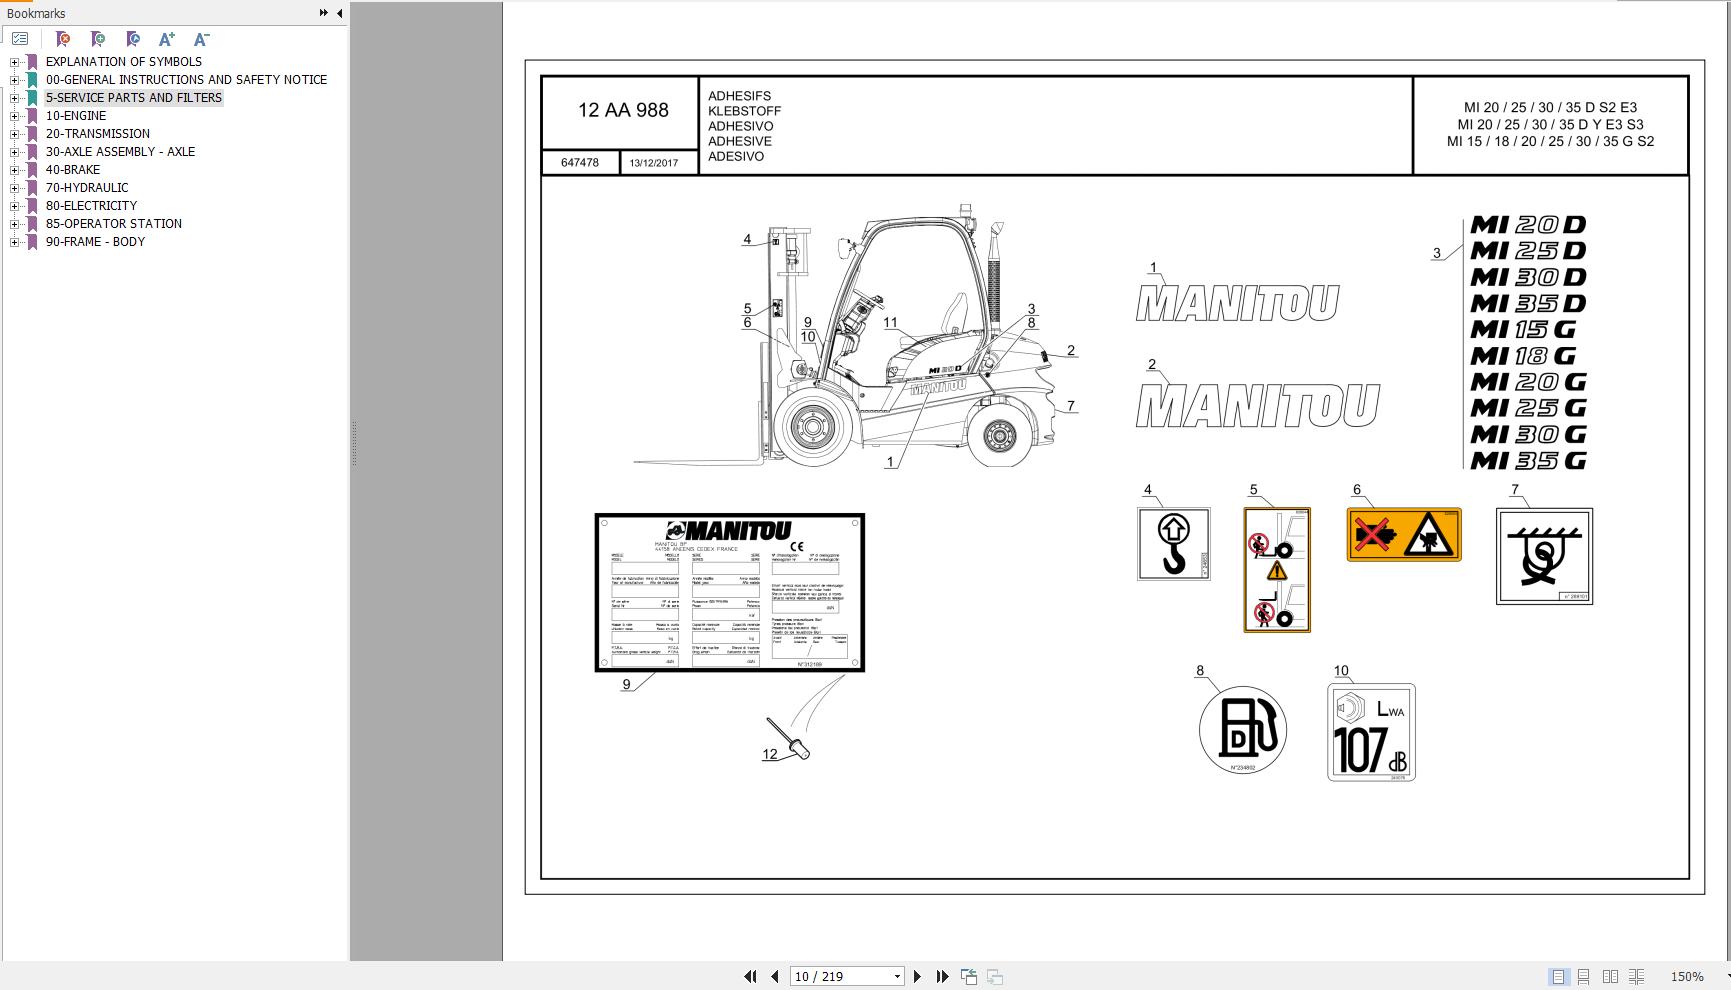Screen dimensions: 1731x990
Task: Open the 80-ELECTRICITY bookmark
Action: [91, 206]
